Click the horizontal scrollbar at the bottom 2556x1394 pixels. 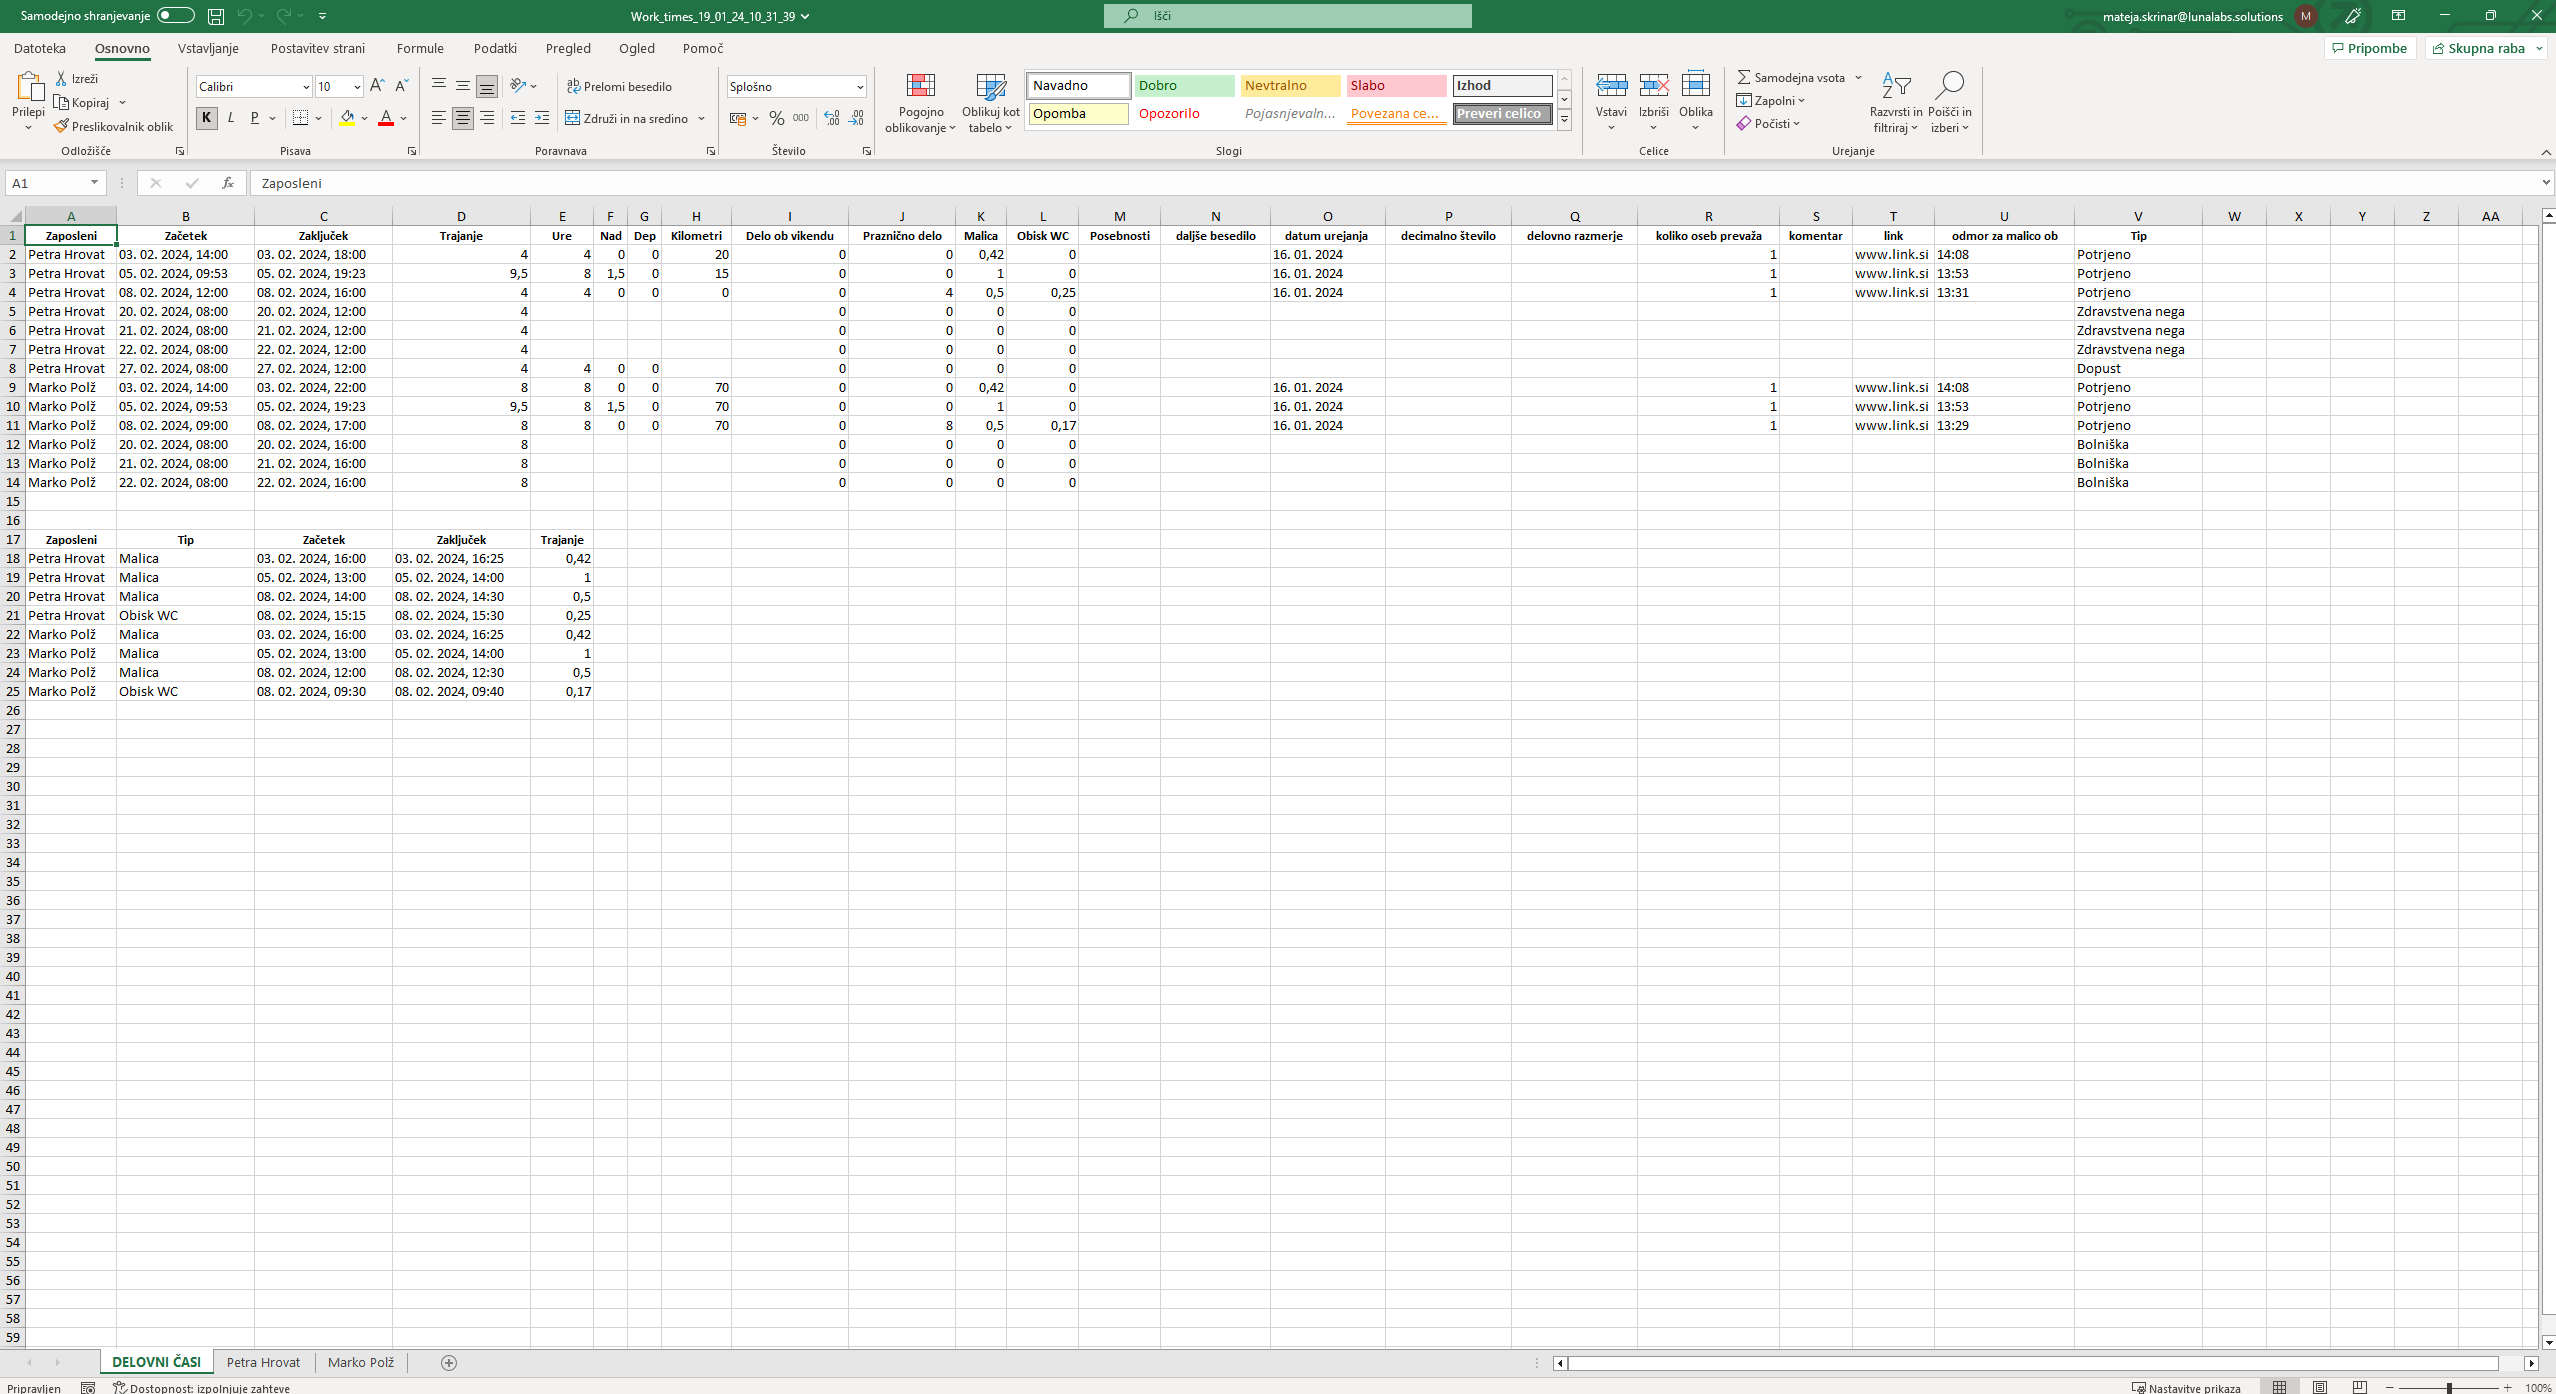coord(2033,1363)
